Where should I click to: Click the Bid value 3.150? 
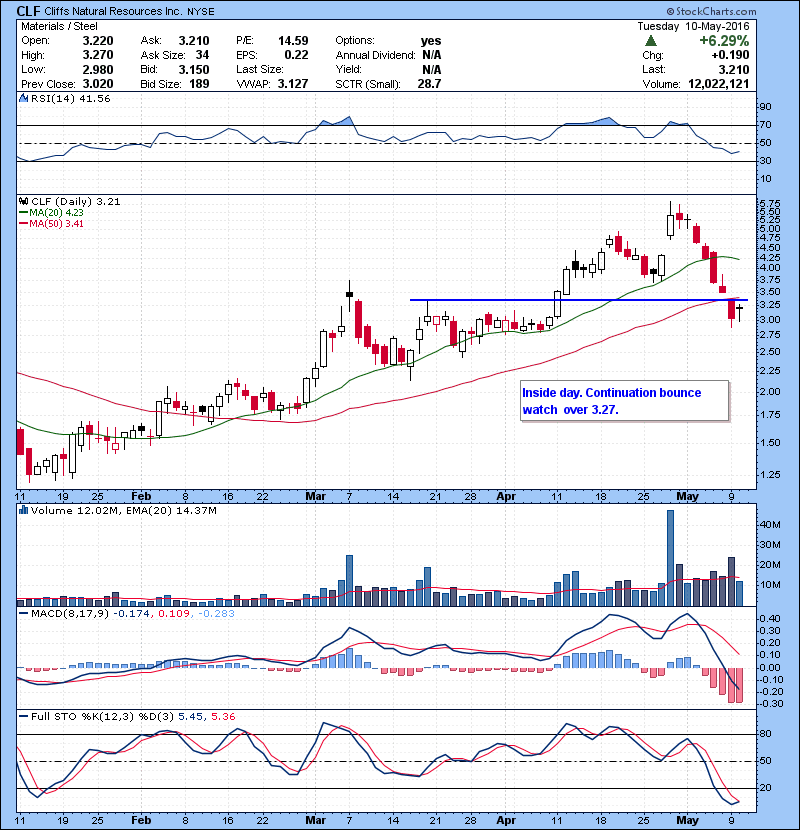coord(194,69)
